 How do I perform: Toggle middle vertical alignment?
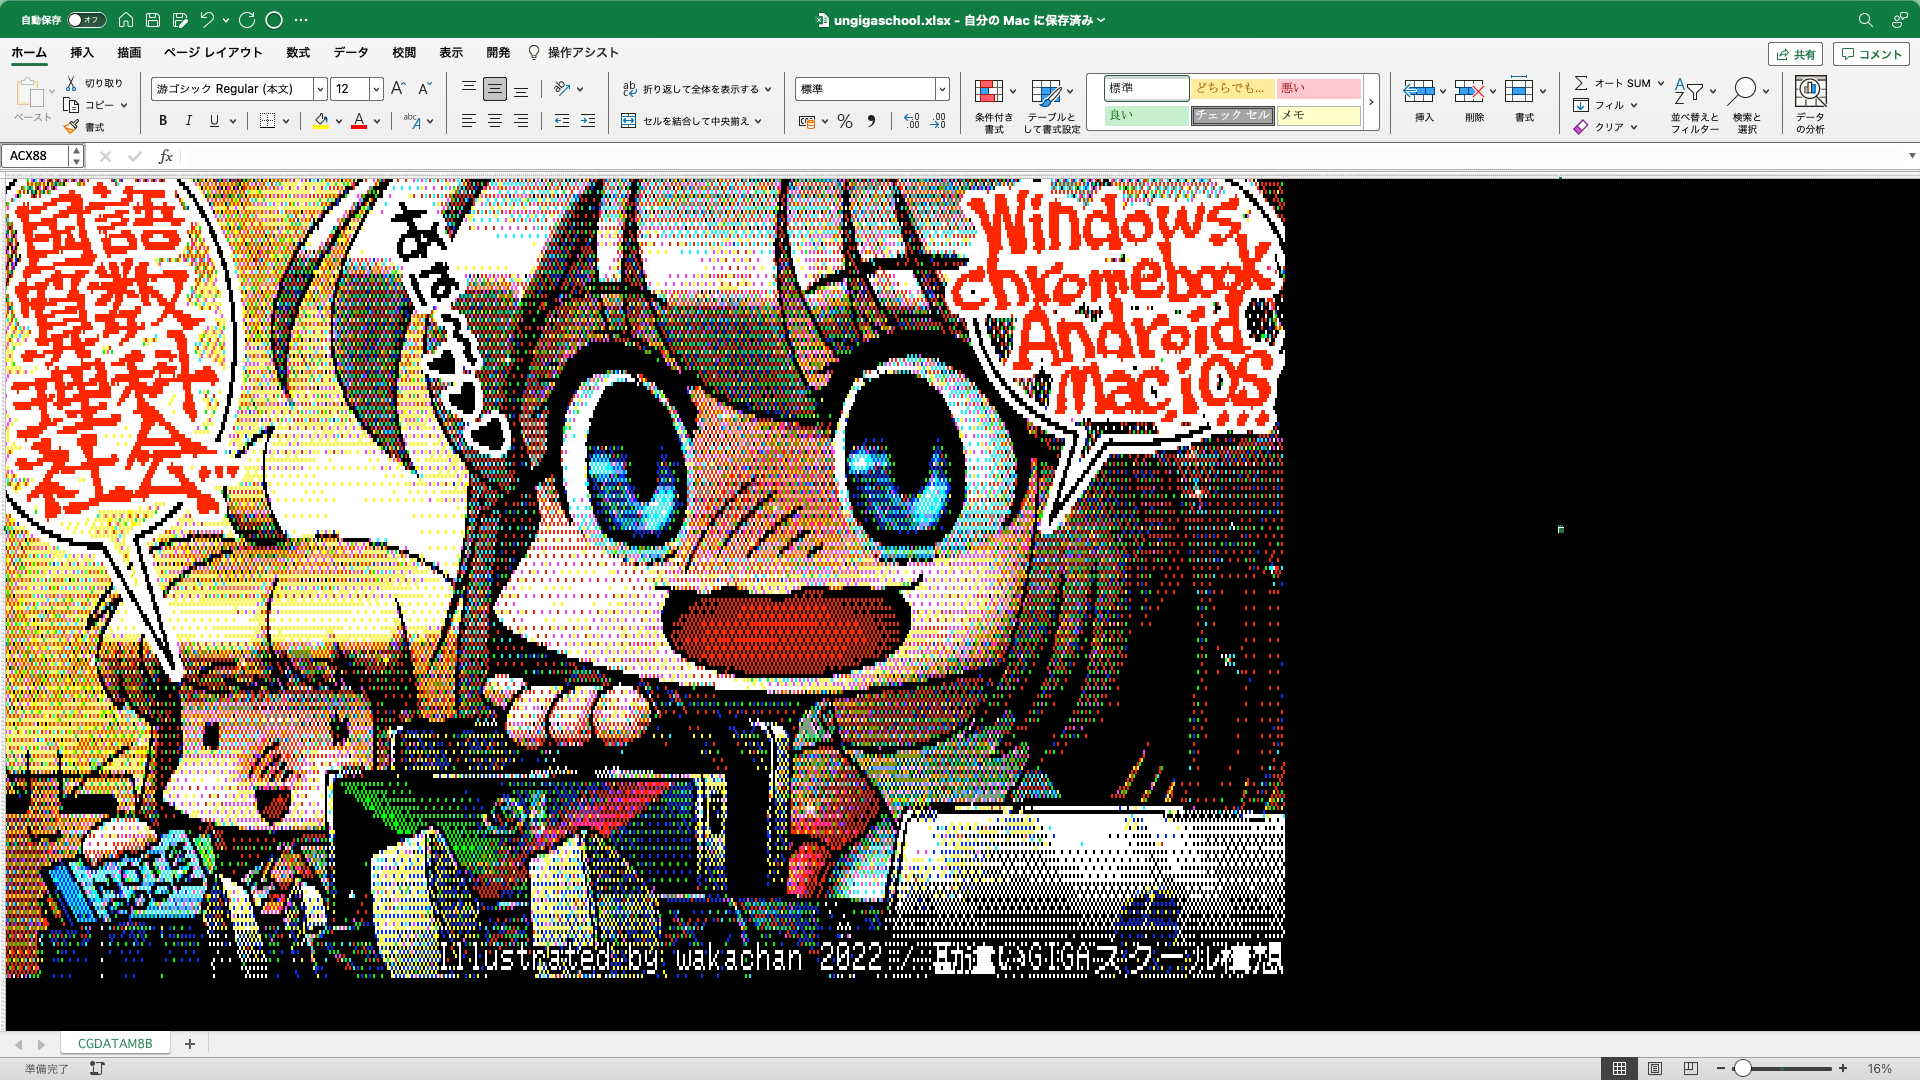(x=495, y=89)
